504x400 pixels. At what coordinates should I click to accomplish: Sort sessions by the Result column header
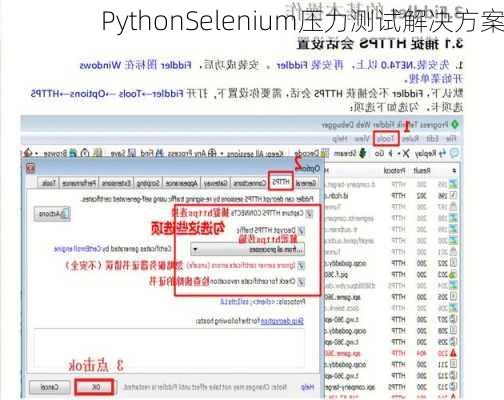[x=421, y=171]
